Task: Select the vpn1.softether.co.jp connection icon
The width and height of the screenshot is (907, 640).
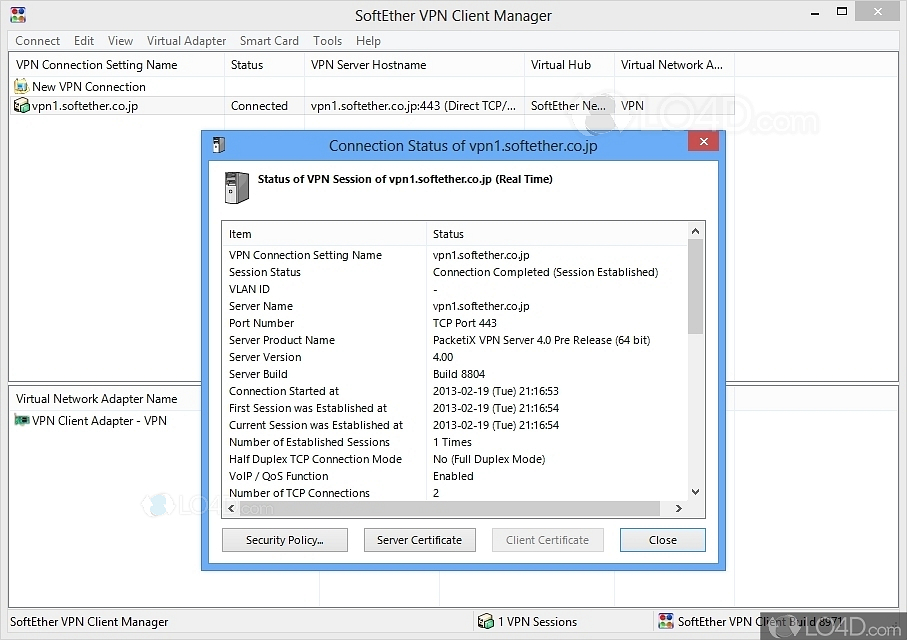Action: (21, 105)
